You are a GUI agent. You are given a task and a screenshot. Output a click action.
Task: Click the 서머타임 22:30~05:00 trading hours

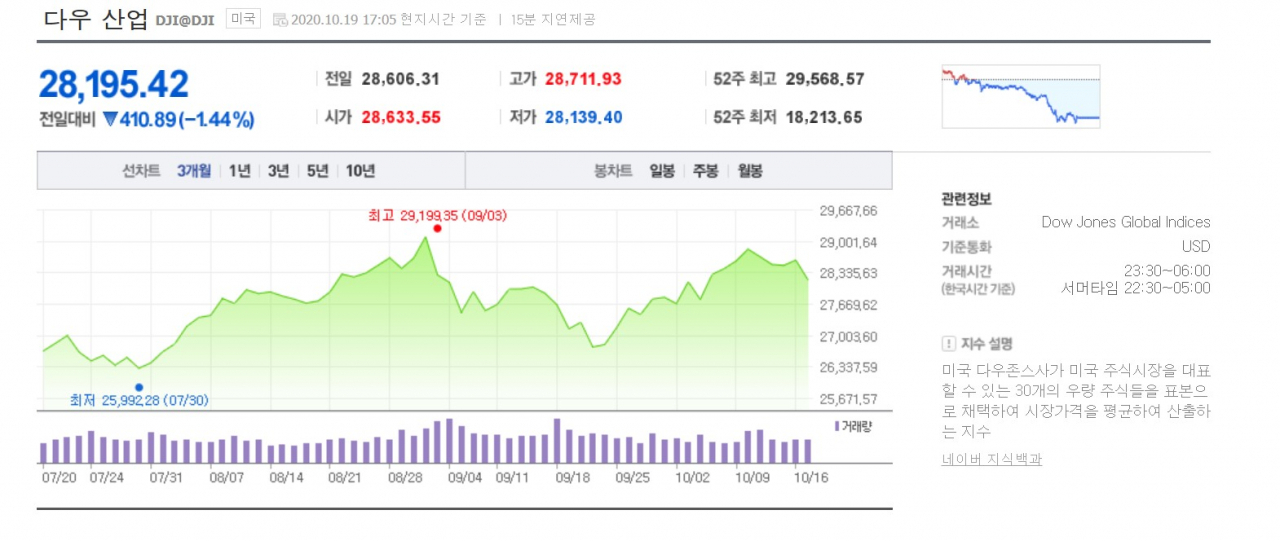tap(1136, 288)
